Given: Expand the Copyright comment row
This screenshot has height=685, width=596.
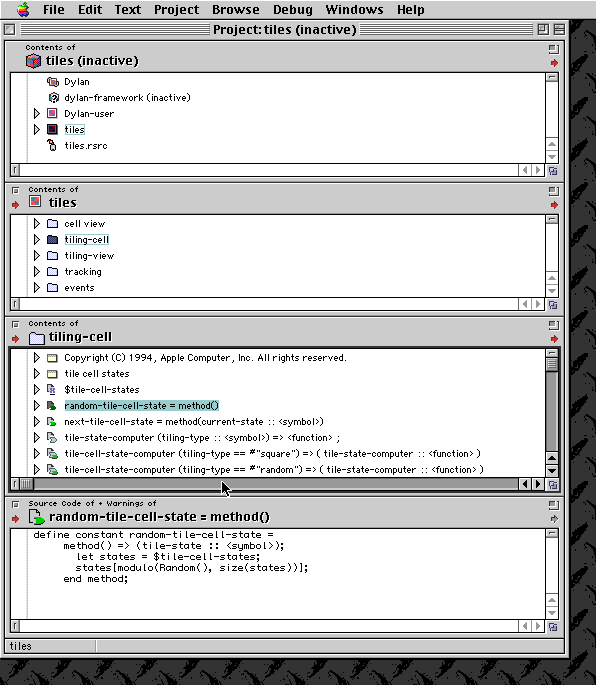Looking at the screenshot, I should pyautogui.click(x=37, y=358).
